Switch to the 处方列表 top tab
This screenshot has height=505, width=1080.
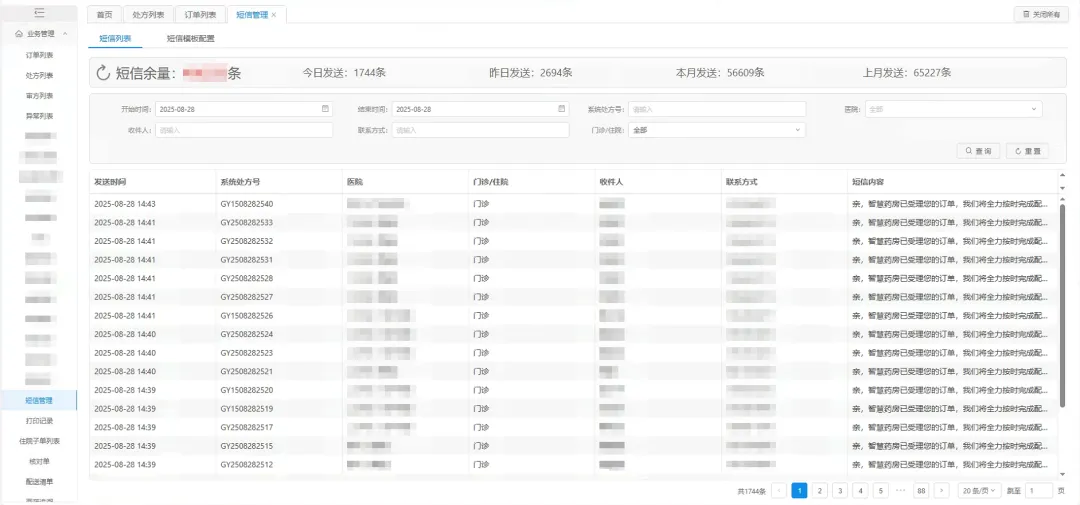click(149, 15)
